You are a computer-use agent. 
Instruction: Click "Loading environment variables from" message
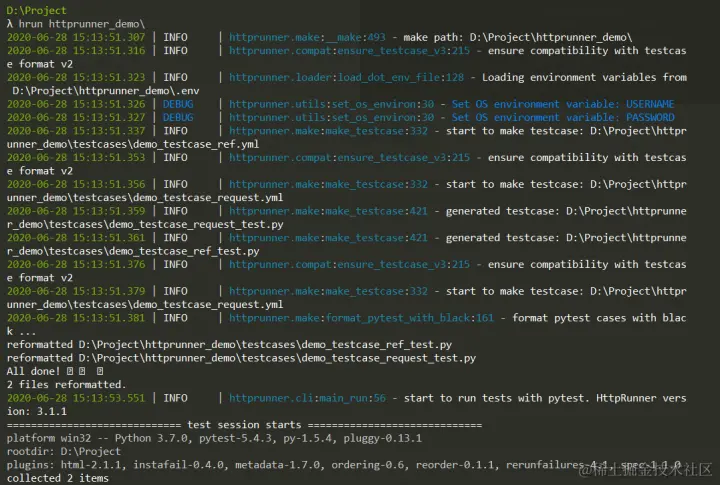(584, 77)
